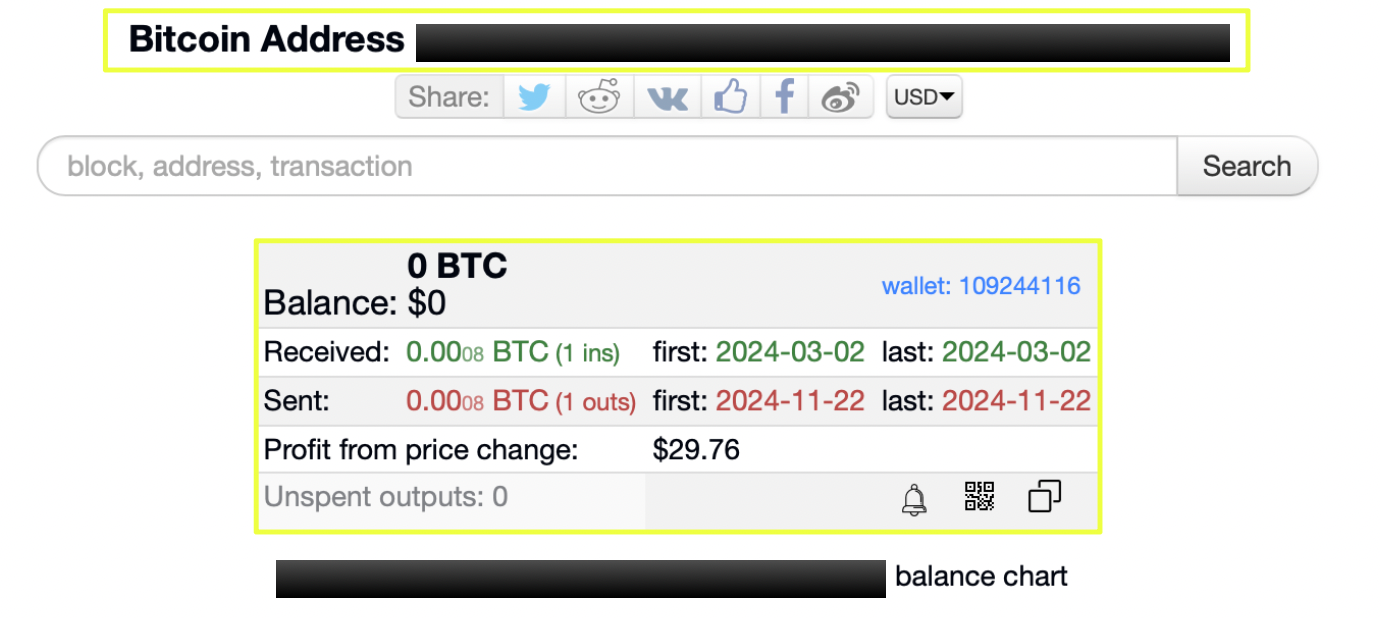Share the page on VK
The width and height of the screenshot is (1380, 618).
(x=667, y=97)
